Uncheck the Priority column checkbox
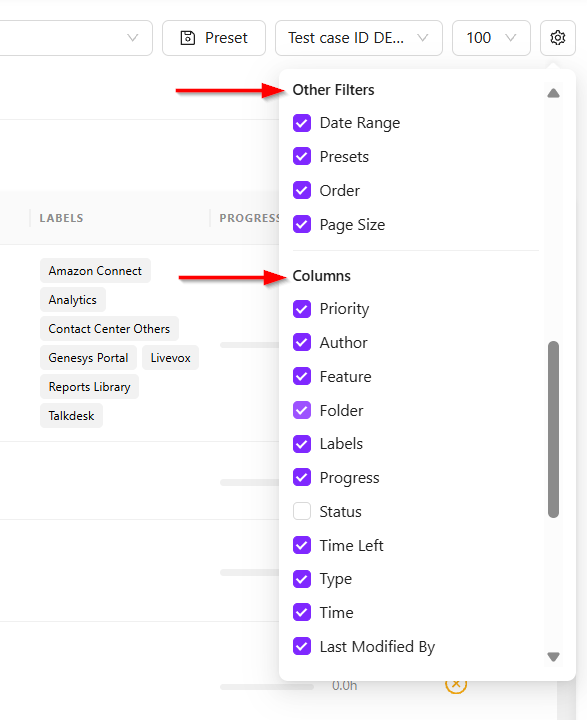 click(x=302, y=309)
